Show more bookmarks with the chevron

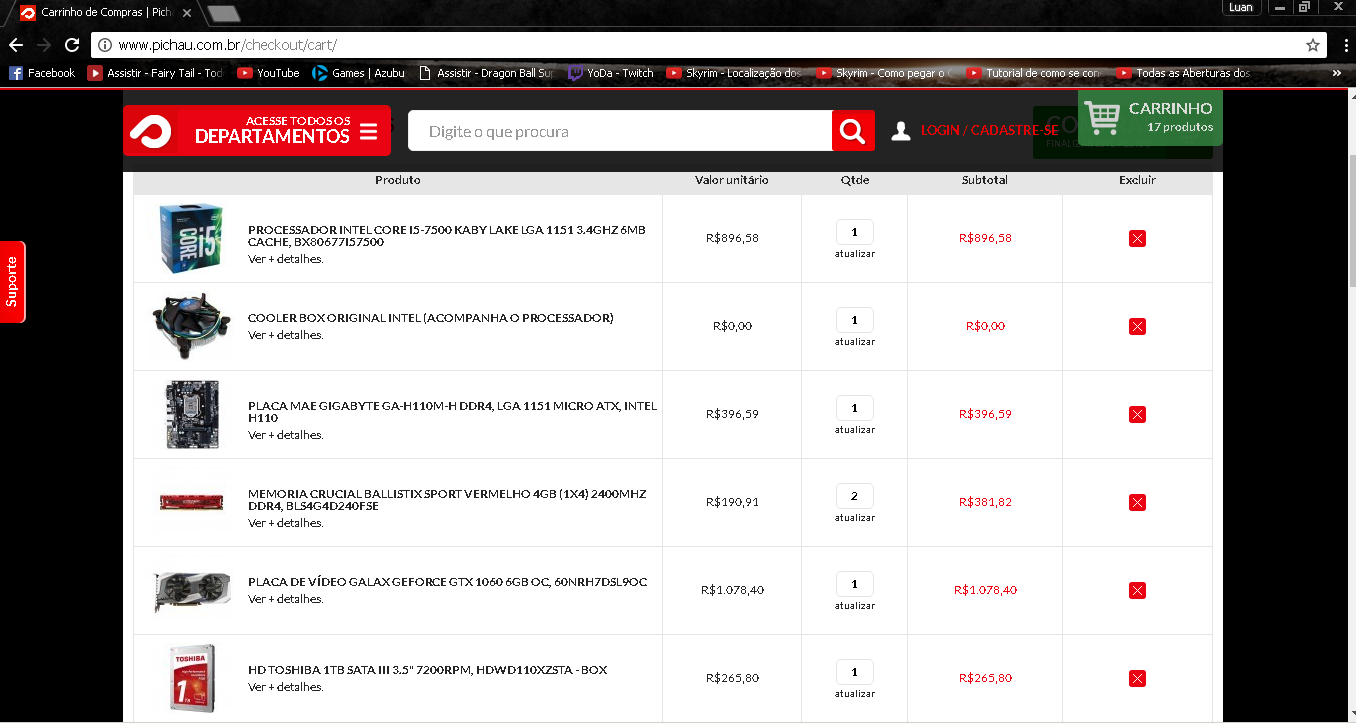[1337, 73]
